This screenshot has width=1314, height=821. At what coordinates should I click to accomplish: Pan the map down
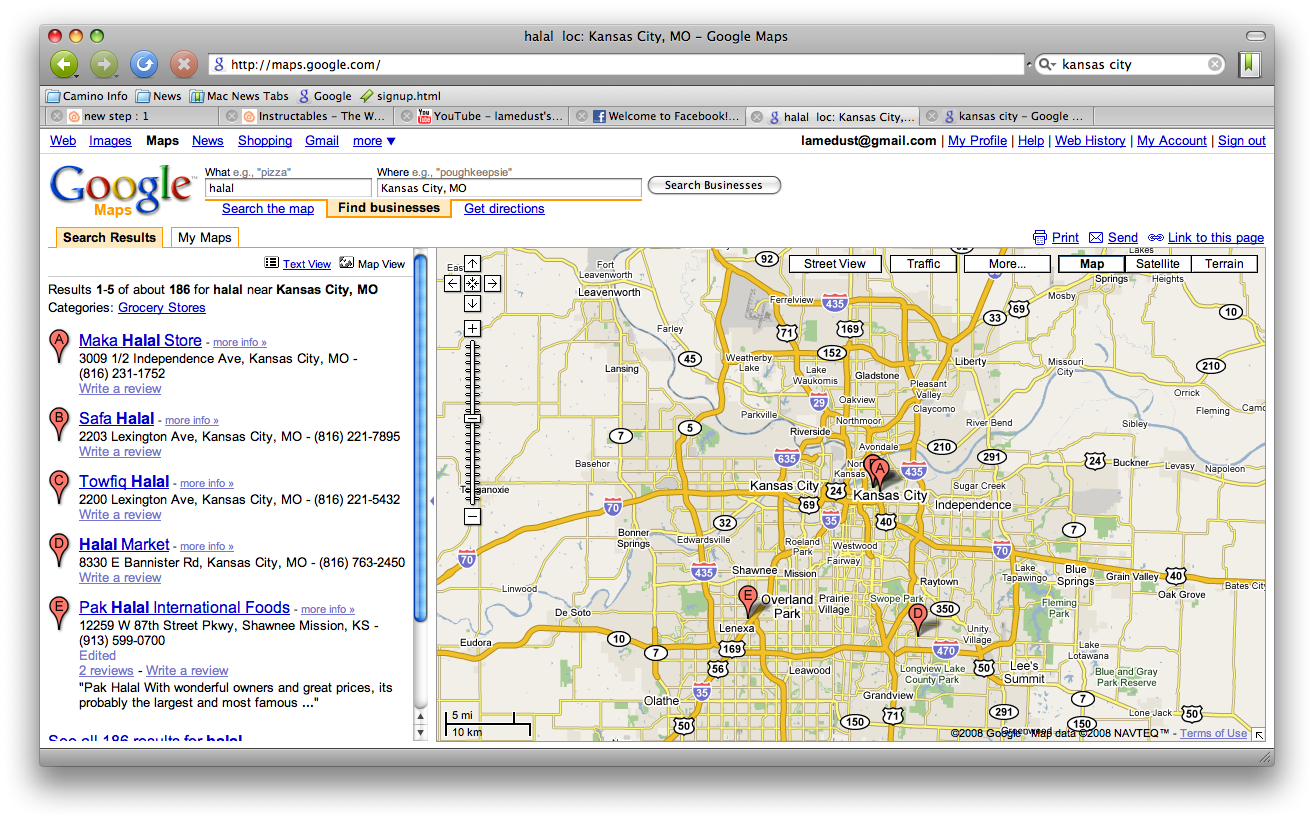point(473,303)
